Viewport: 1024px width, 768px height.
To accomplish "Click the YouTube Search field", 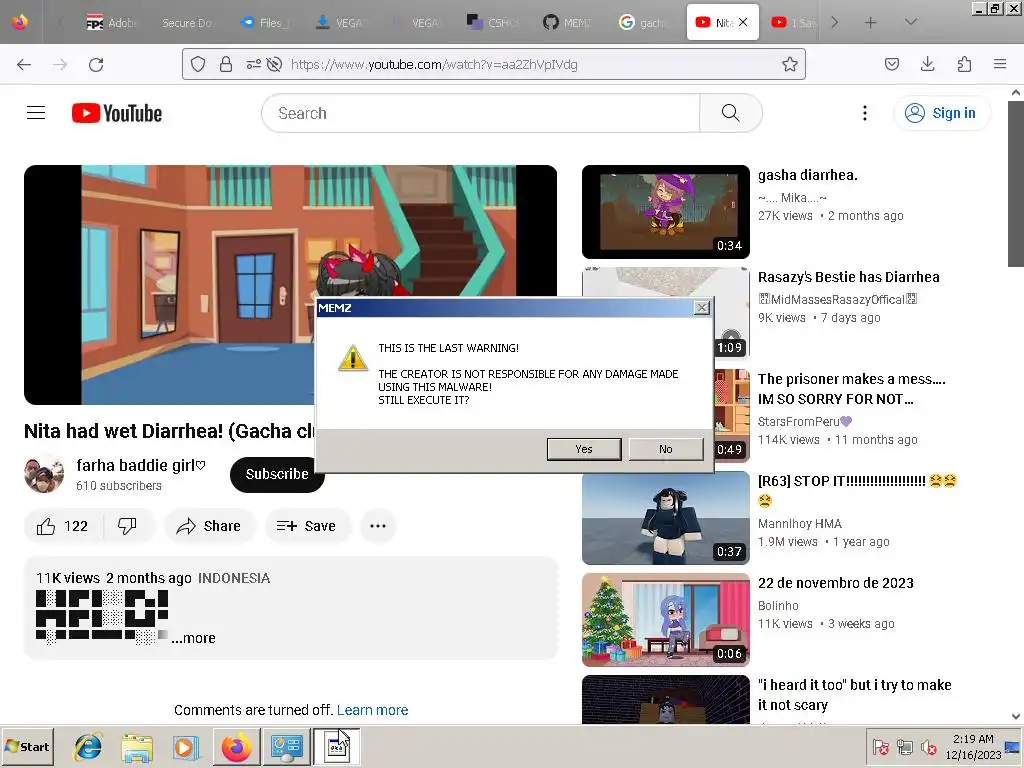I will 480,113.
